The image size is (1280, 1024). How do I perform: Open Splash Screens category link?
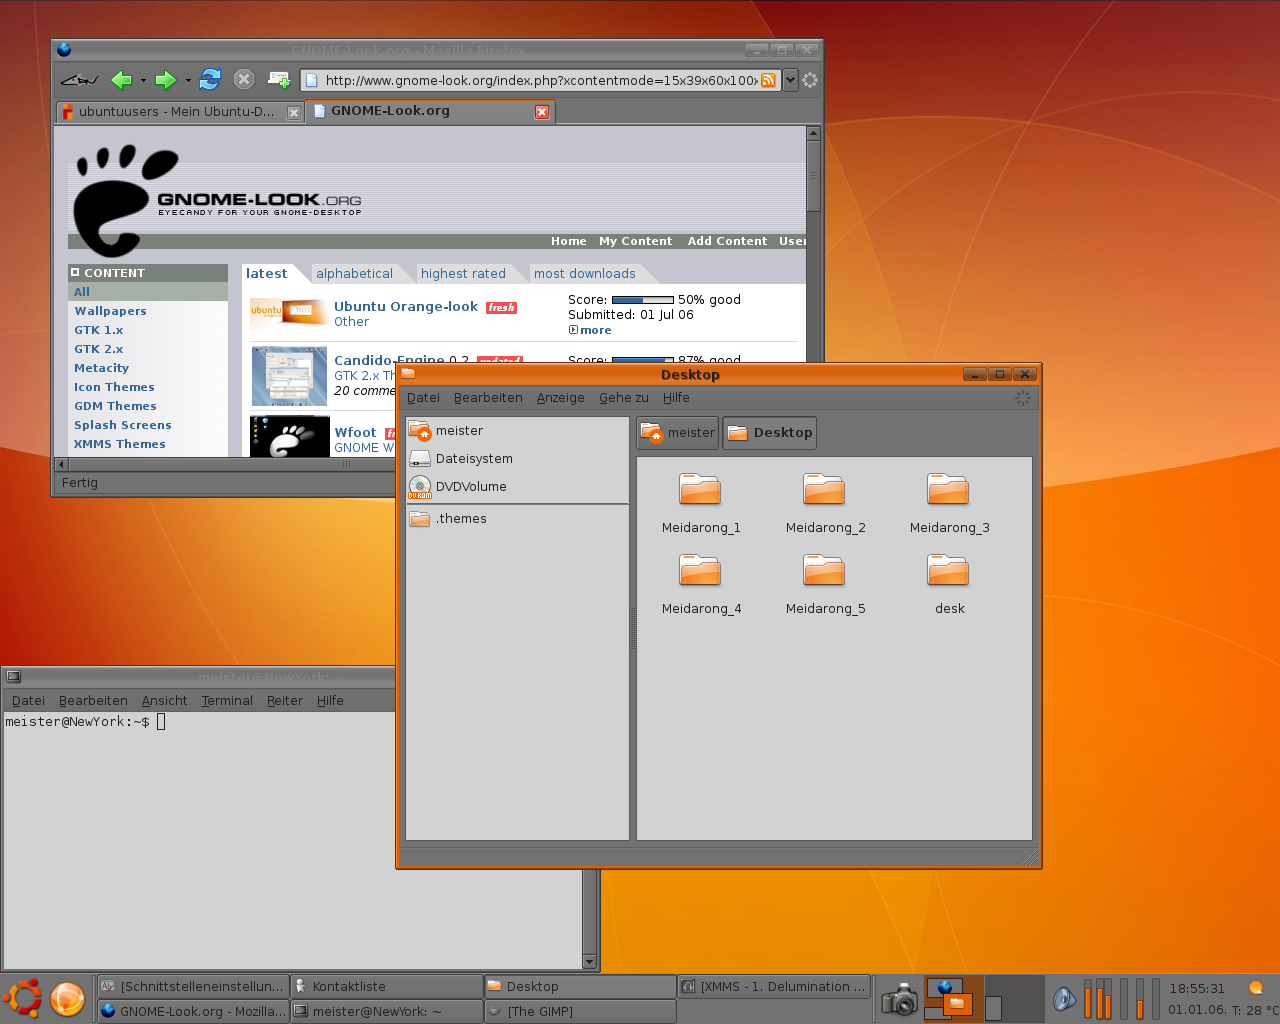[x=122, y=425]
